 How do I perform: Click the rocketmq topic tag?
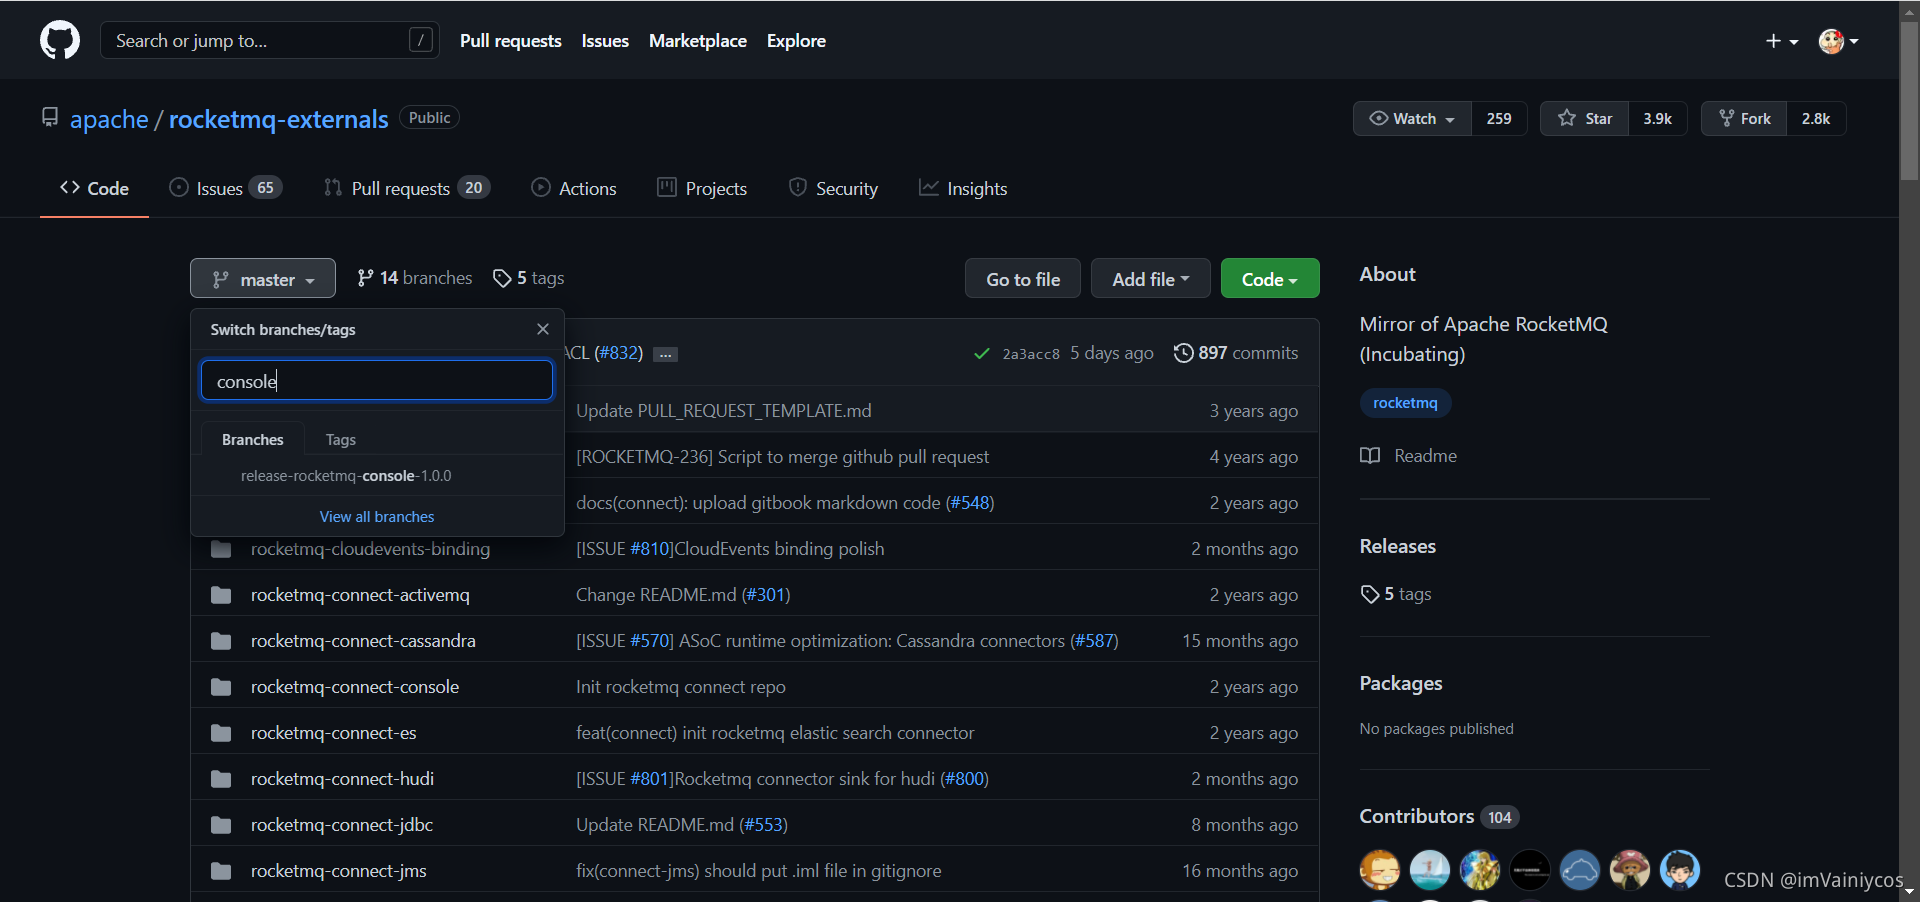coord(1405,403)
